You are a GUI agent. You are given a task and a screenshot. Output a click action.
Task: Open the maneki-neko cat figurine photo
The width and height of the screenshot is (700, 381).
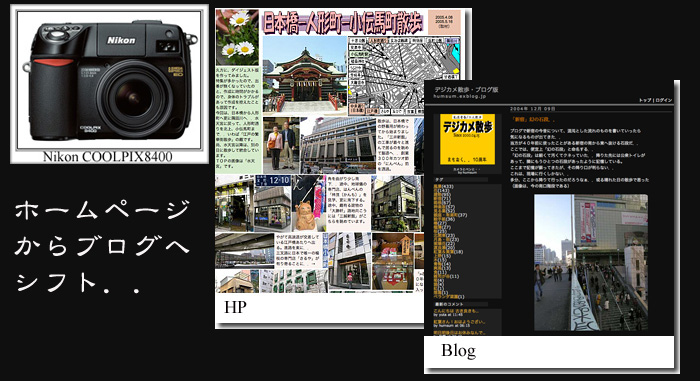click(x=308, y=203)
